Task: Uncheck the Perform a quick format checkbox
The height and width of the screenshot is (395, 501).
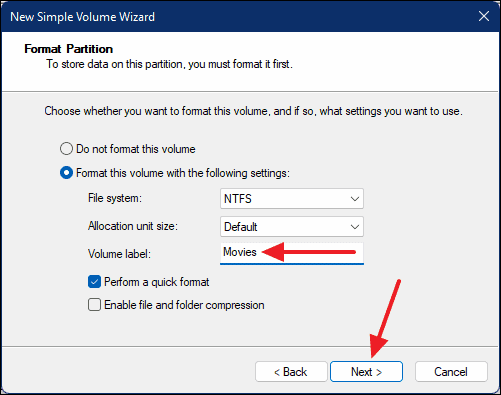Action: [94, 282]
